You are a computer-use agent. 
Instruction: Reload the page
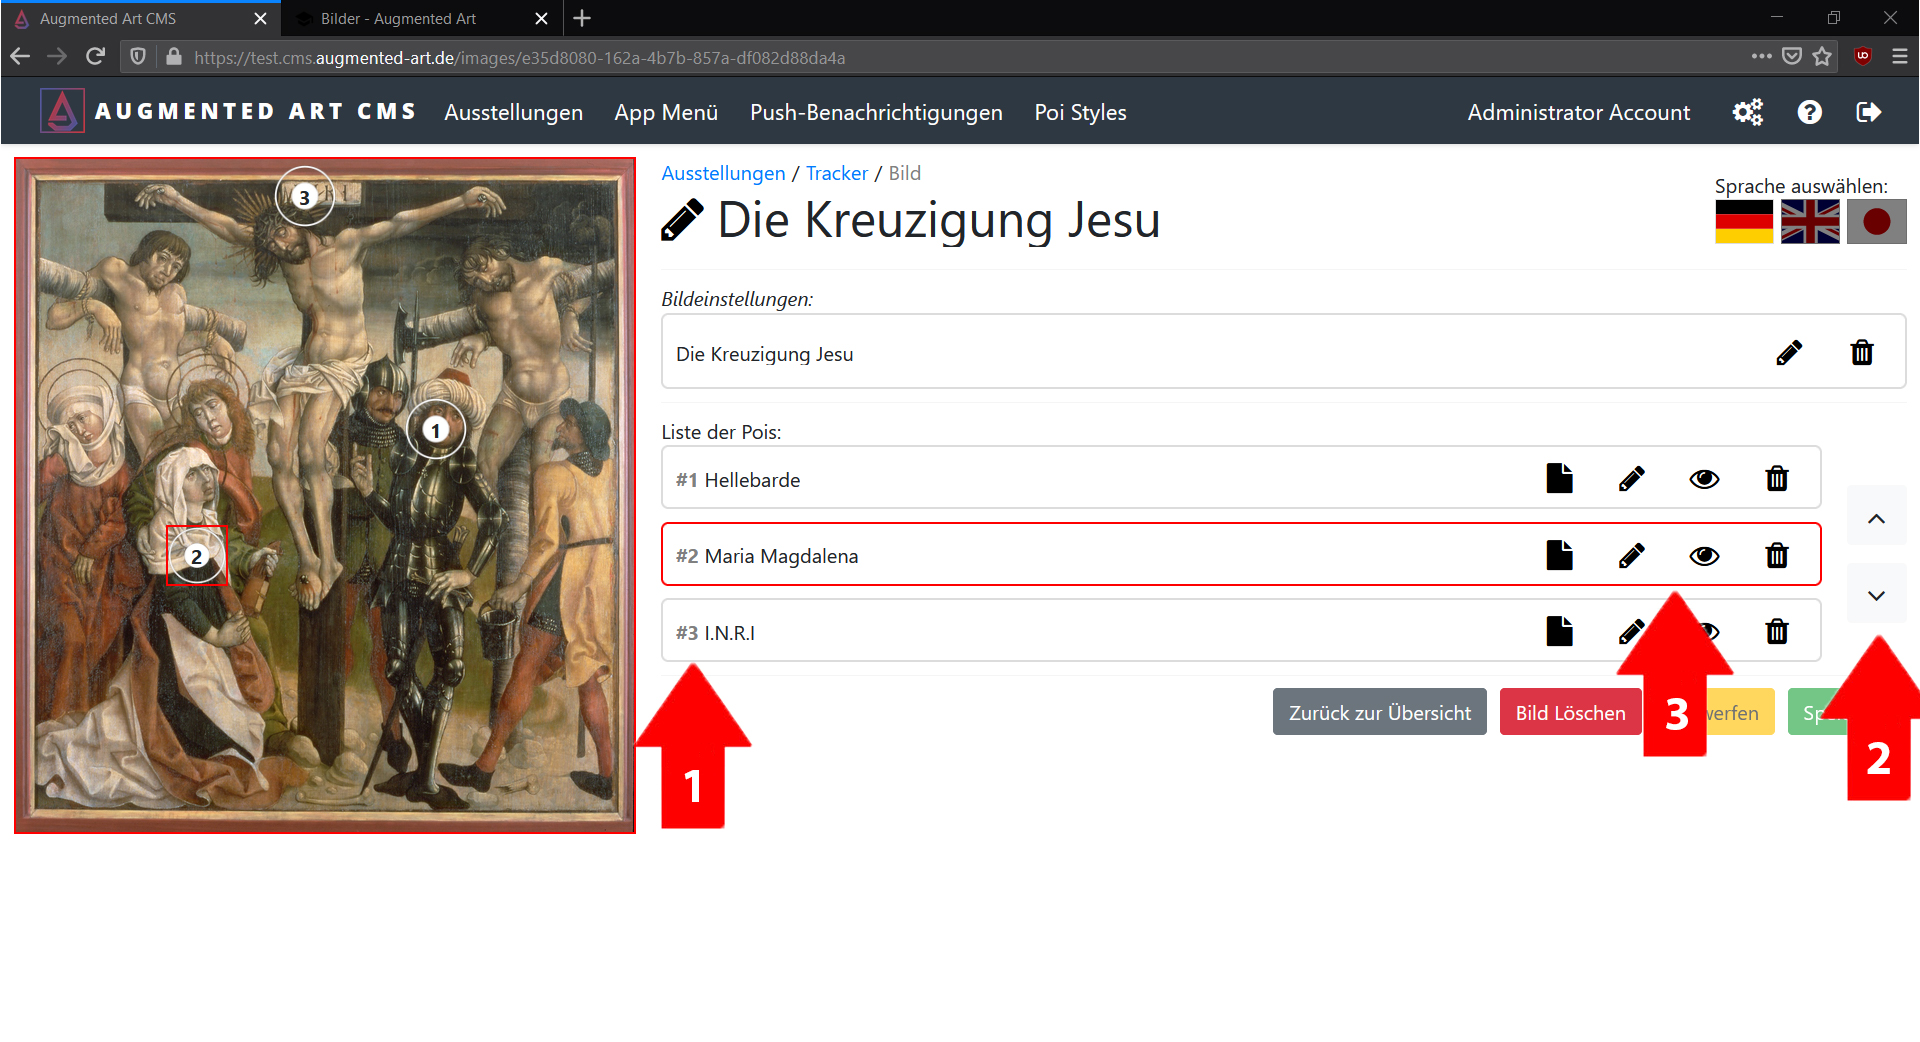[x=95, y=57]
